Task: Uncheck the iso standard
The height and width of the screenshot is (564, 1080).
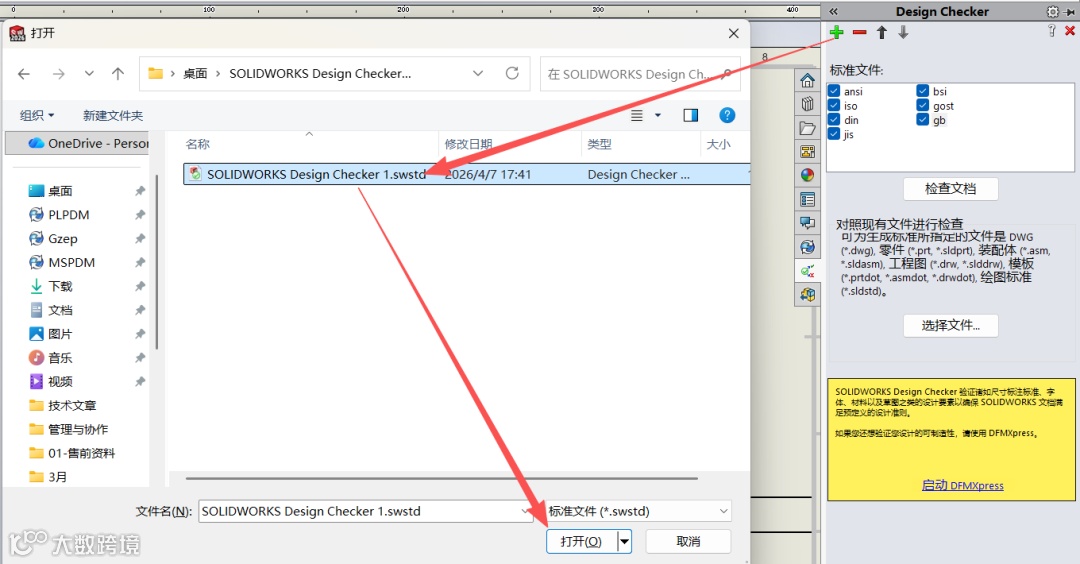Action: click(834, 105)
